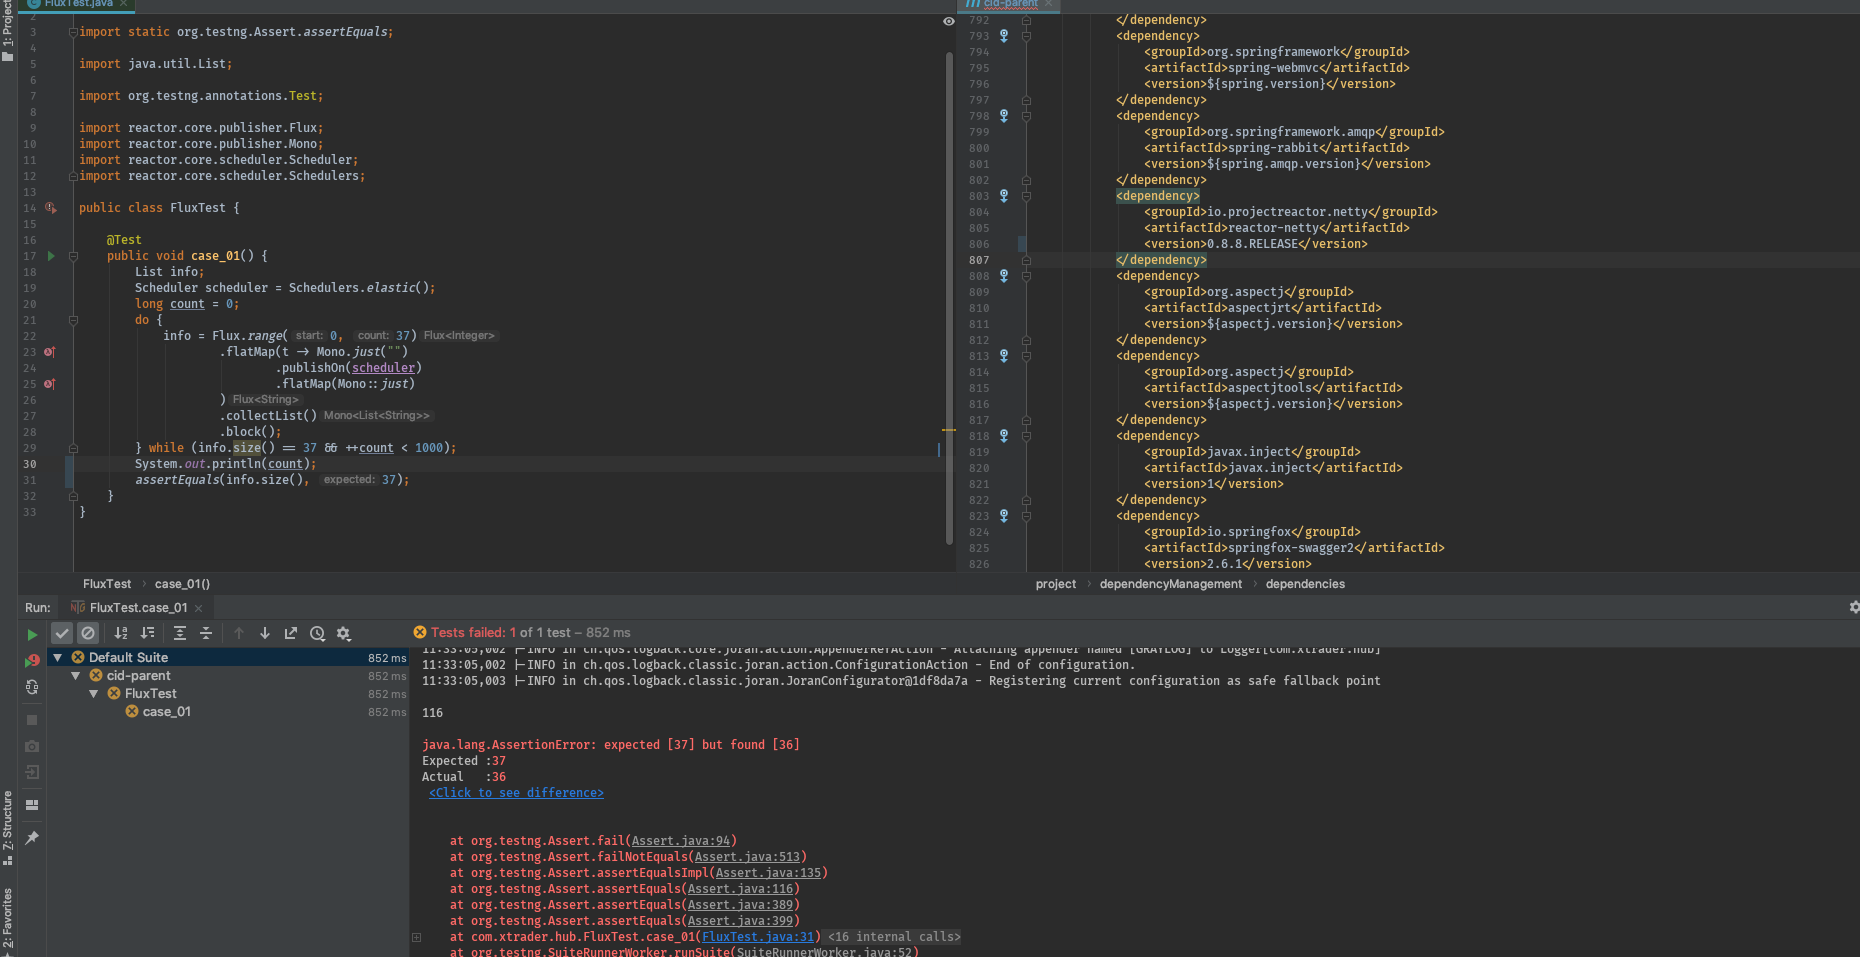Click the eye inspection icon in editor
Screen dimensions: 1860x957
click(948, 21)
